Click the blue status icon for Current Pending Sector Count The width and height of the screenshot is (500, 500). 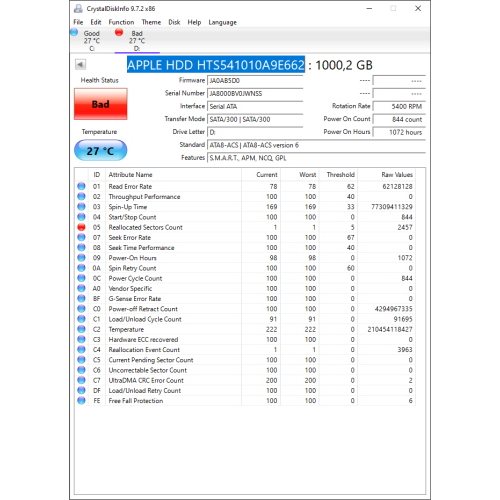[x=81, y=360]
